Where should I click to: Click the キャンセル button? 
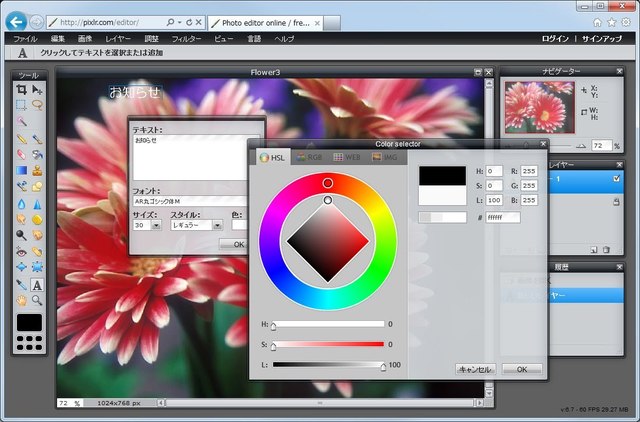[475, 369]
